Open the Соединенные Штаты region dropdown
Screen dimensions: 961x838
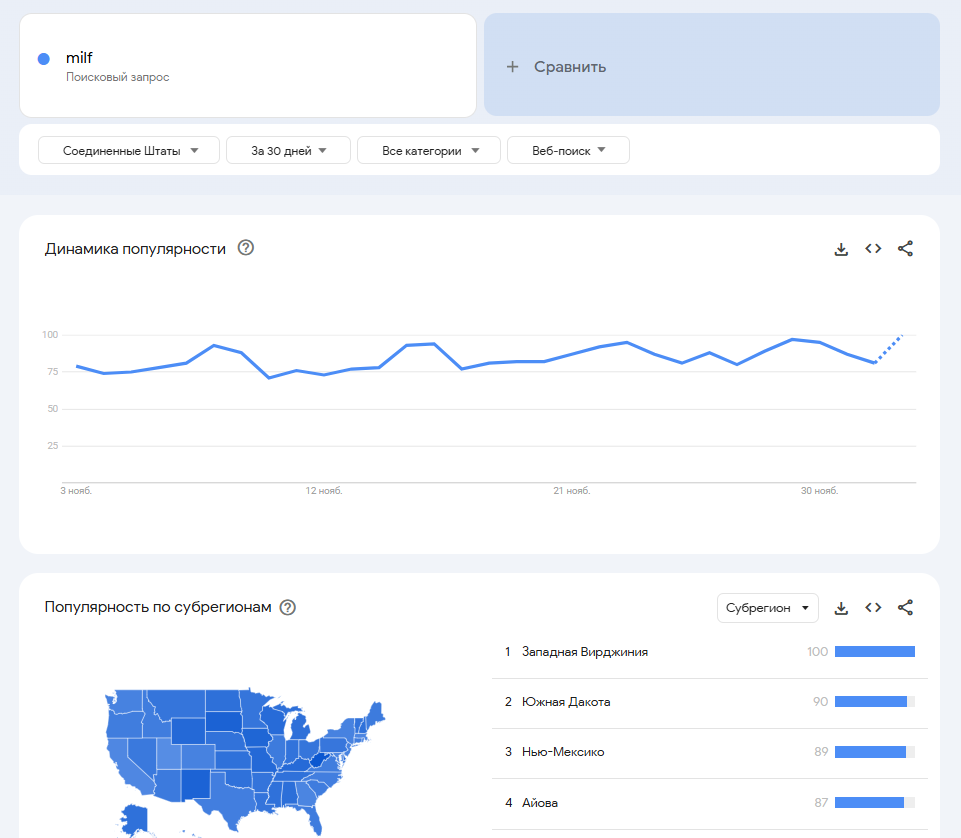[129, 151]
